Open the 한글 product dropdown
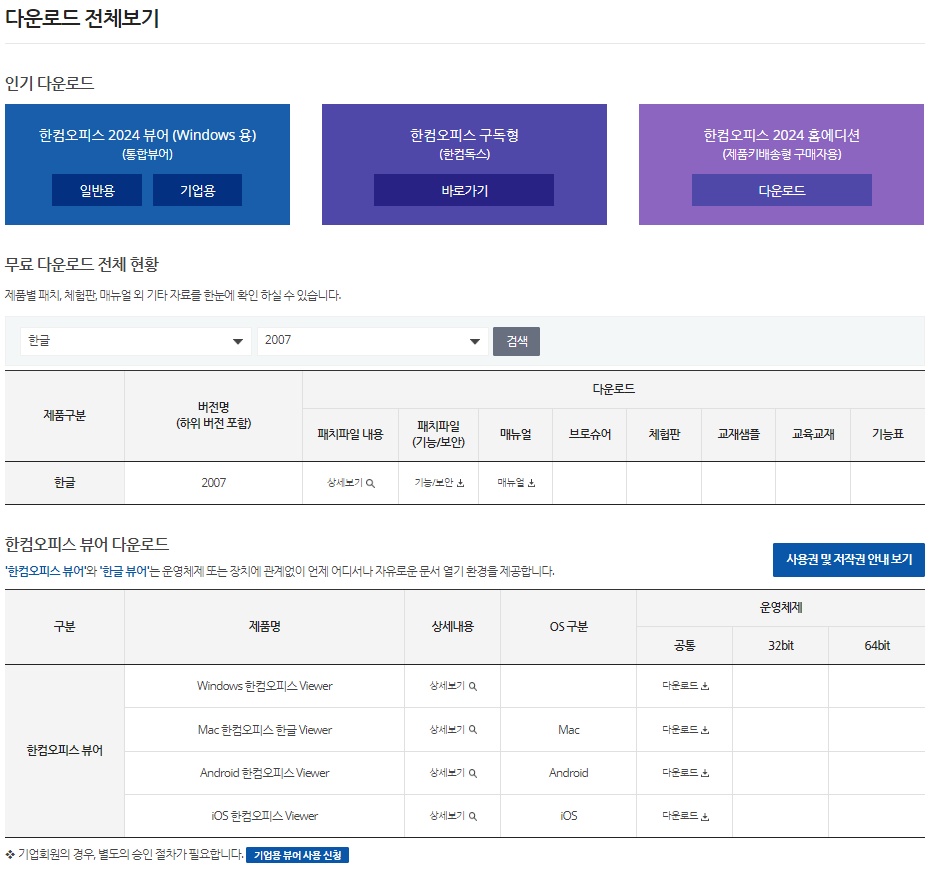935x878 pixels. [x=135, y=341]
